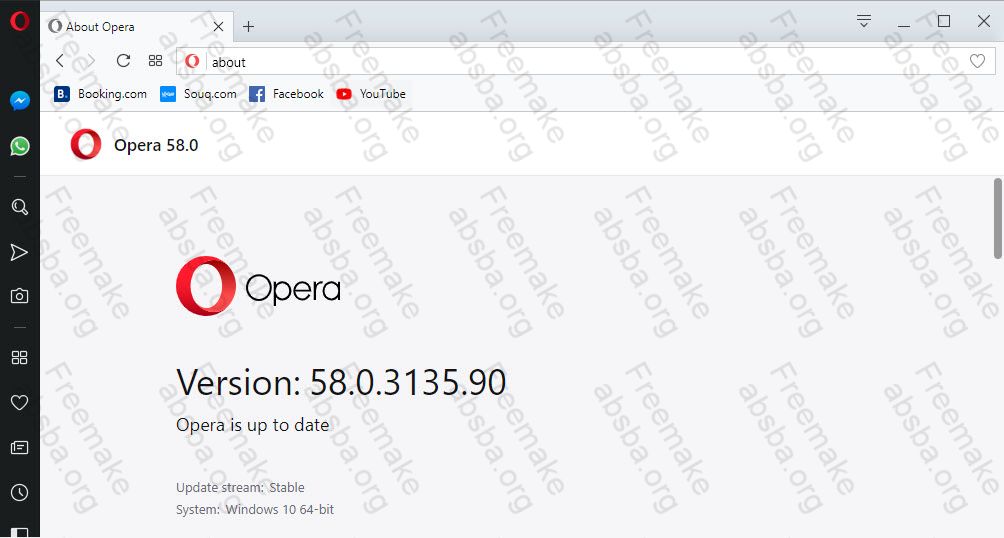
Task: Open My Flow sidebar icon
Action: [19, 252]
